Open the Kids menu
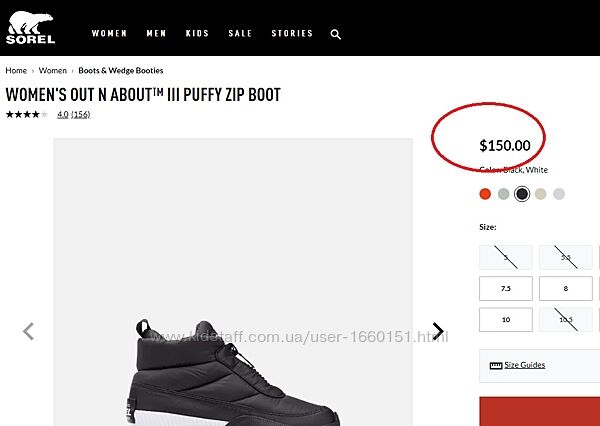Viewport: 600px width, 426px height. [197, 34]
